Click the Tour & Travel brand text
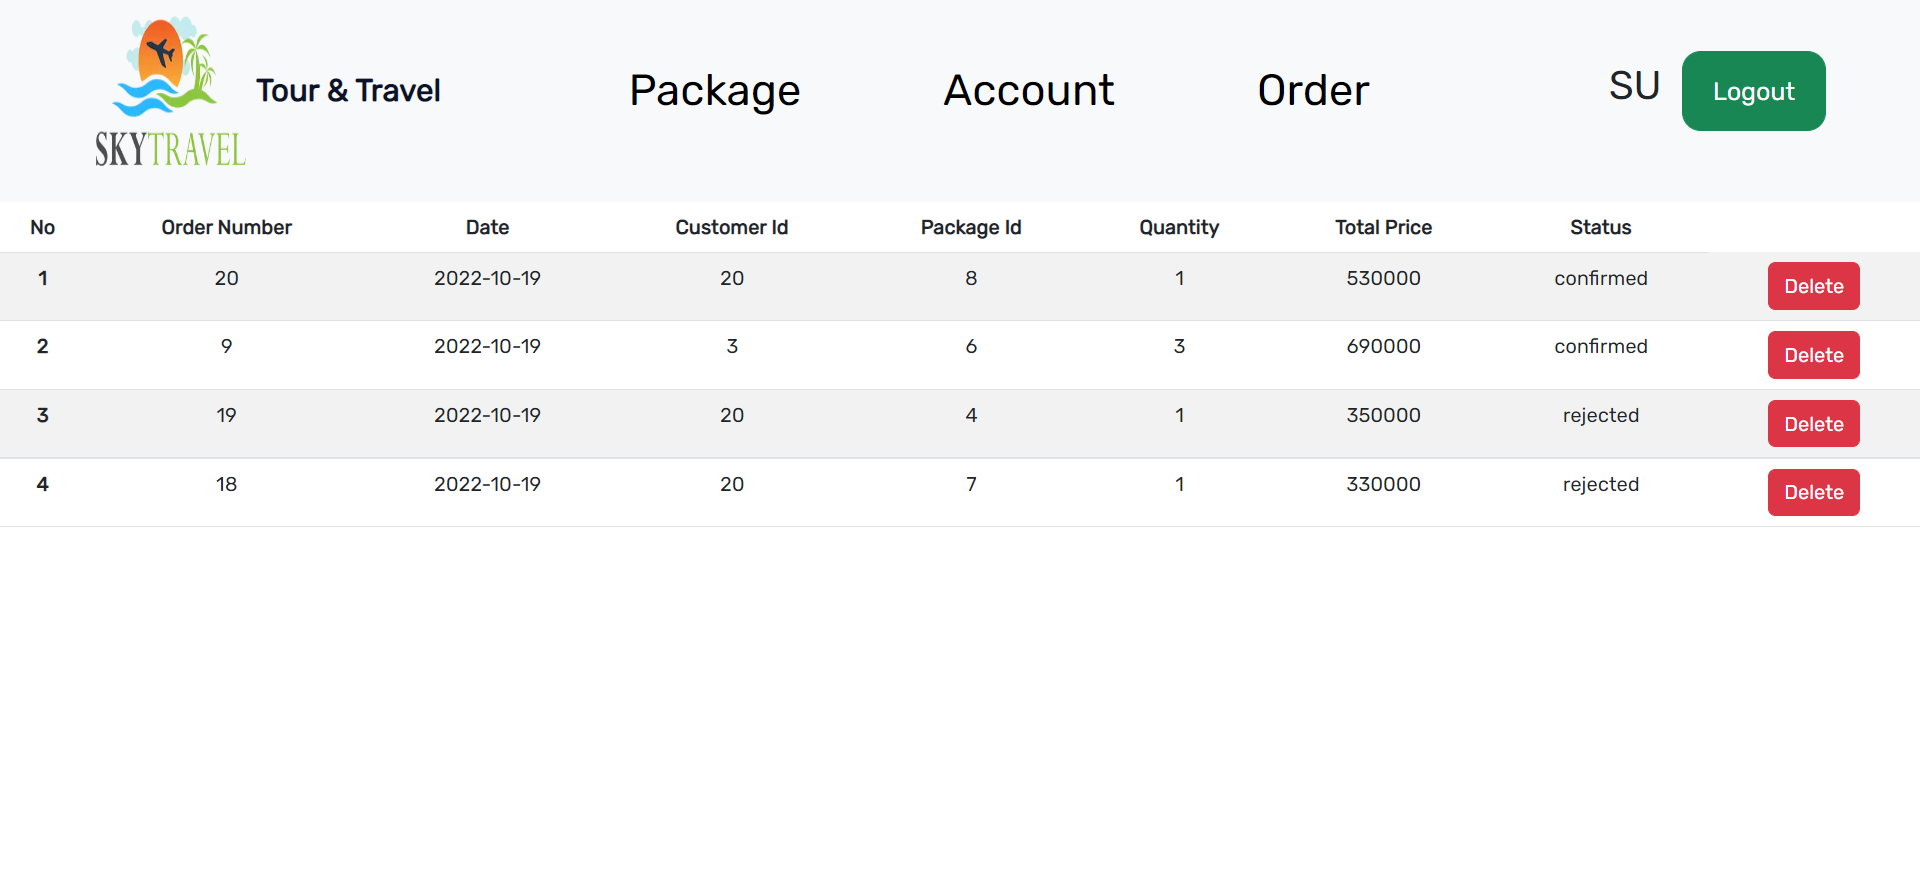The height and width of the screenshot is (880, 1920). (348, 91)
